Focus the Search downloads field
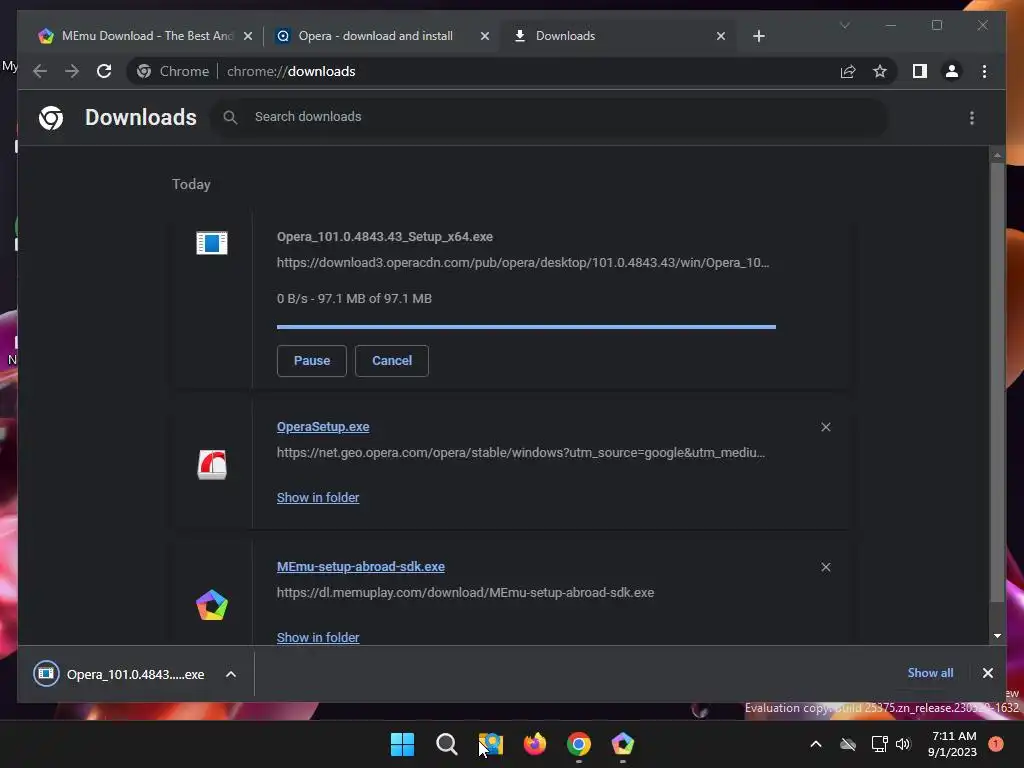Viewport: 1024px width, 768px height. pyautogui.click(x=549, y=117)
